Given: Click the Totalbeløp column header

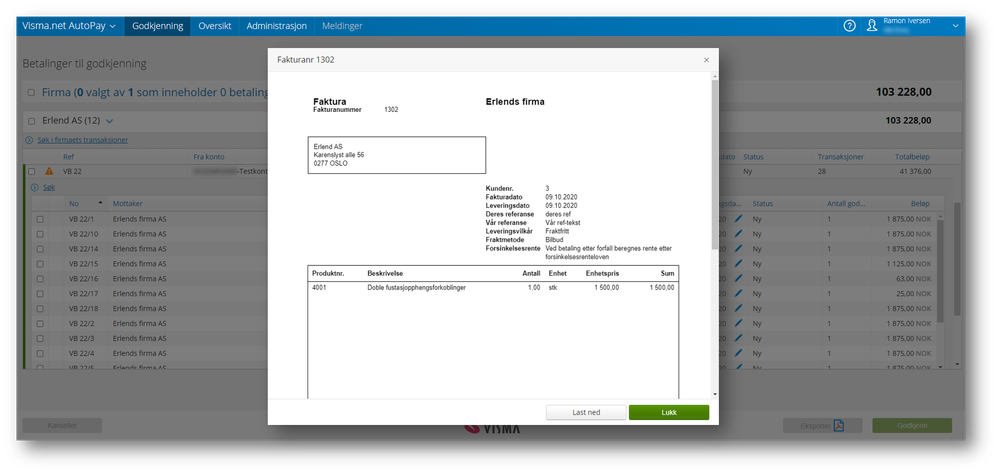Looking at the screenshot, I should point(913,157).
